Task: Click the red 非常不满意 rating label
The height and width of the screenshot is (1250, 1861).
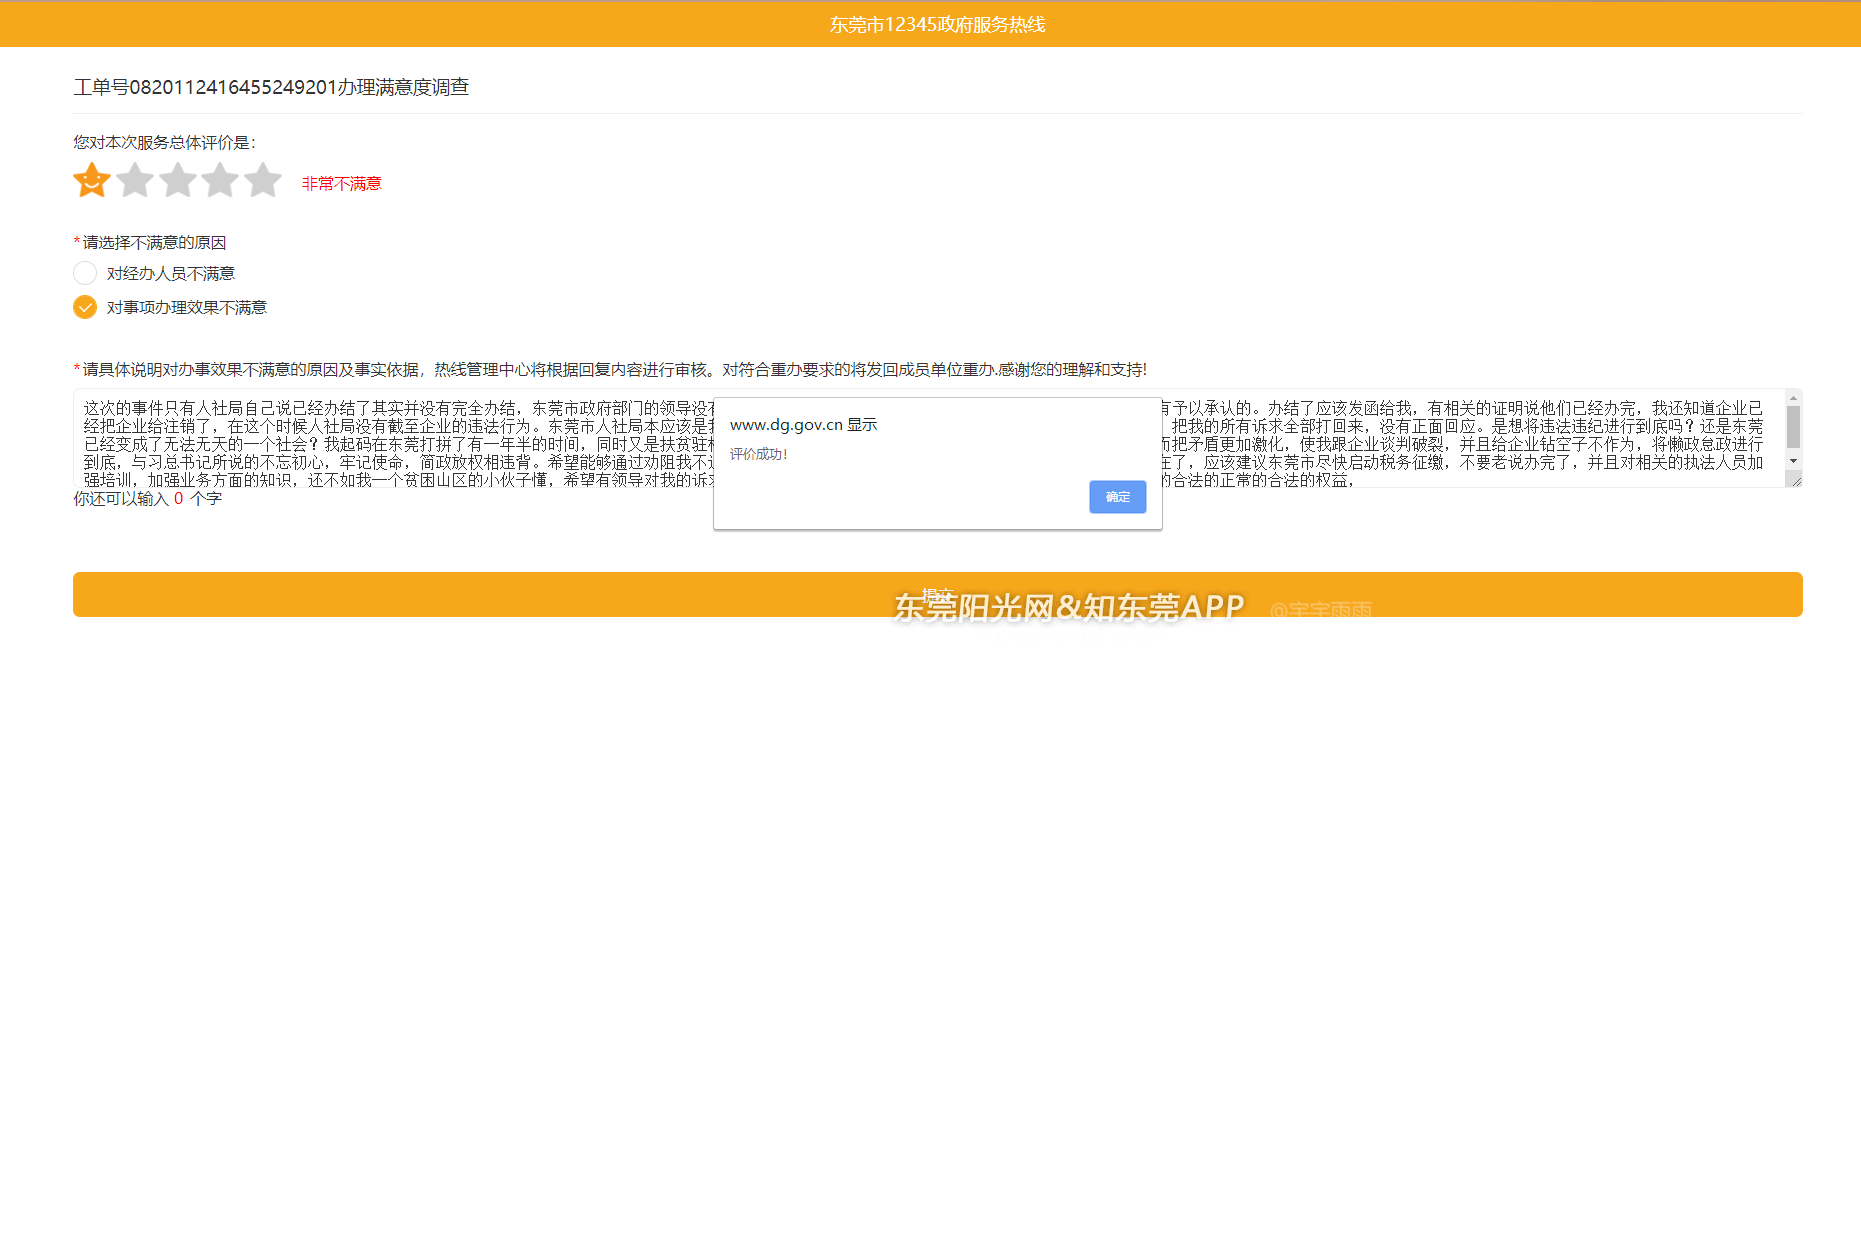Action: [342, 183]
